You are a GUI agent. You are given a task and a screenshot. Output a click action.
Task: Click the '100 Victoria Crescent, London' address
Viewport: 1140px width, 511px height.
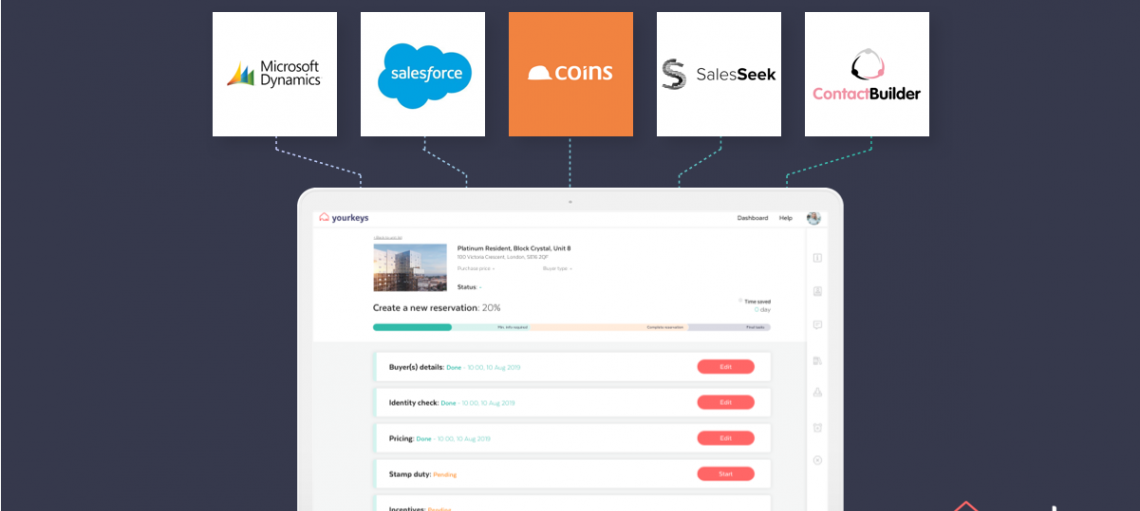(504, 257)
